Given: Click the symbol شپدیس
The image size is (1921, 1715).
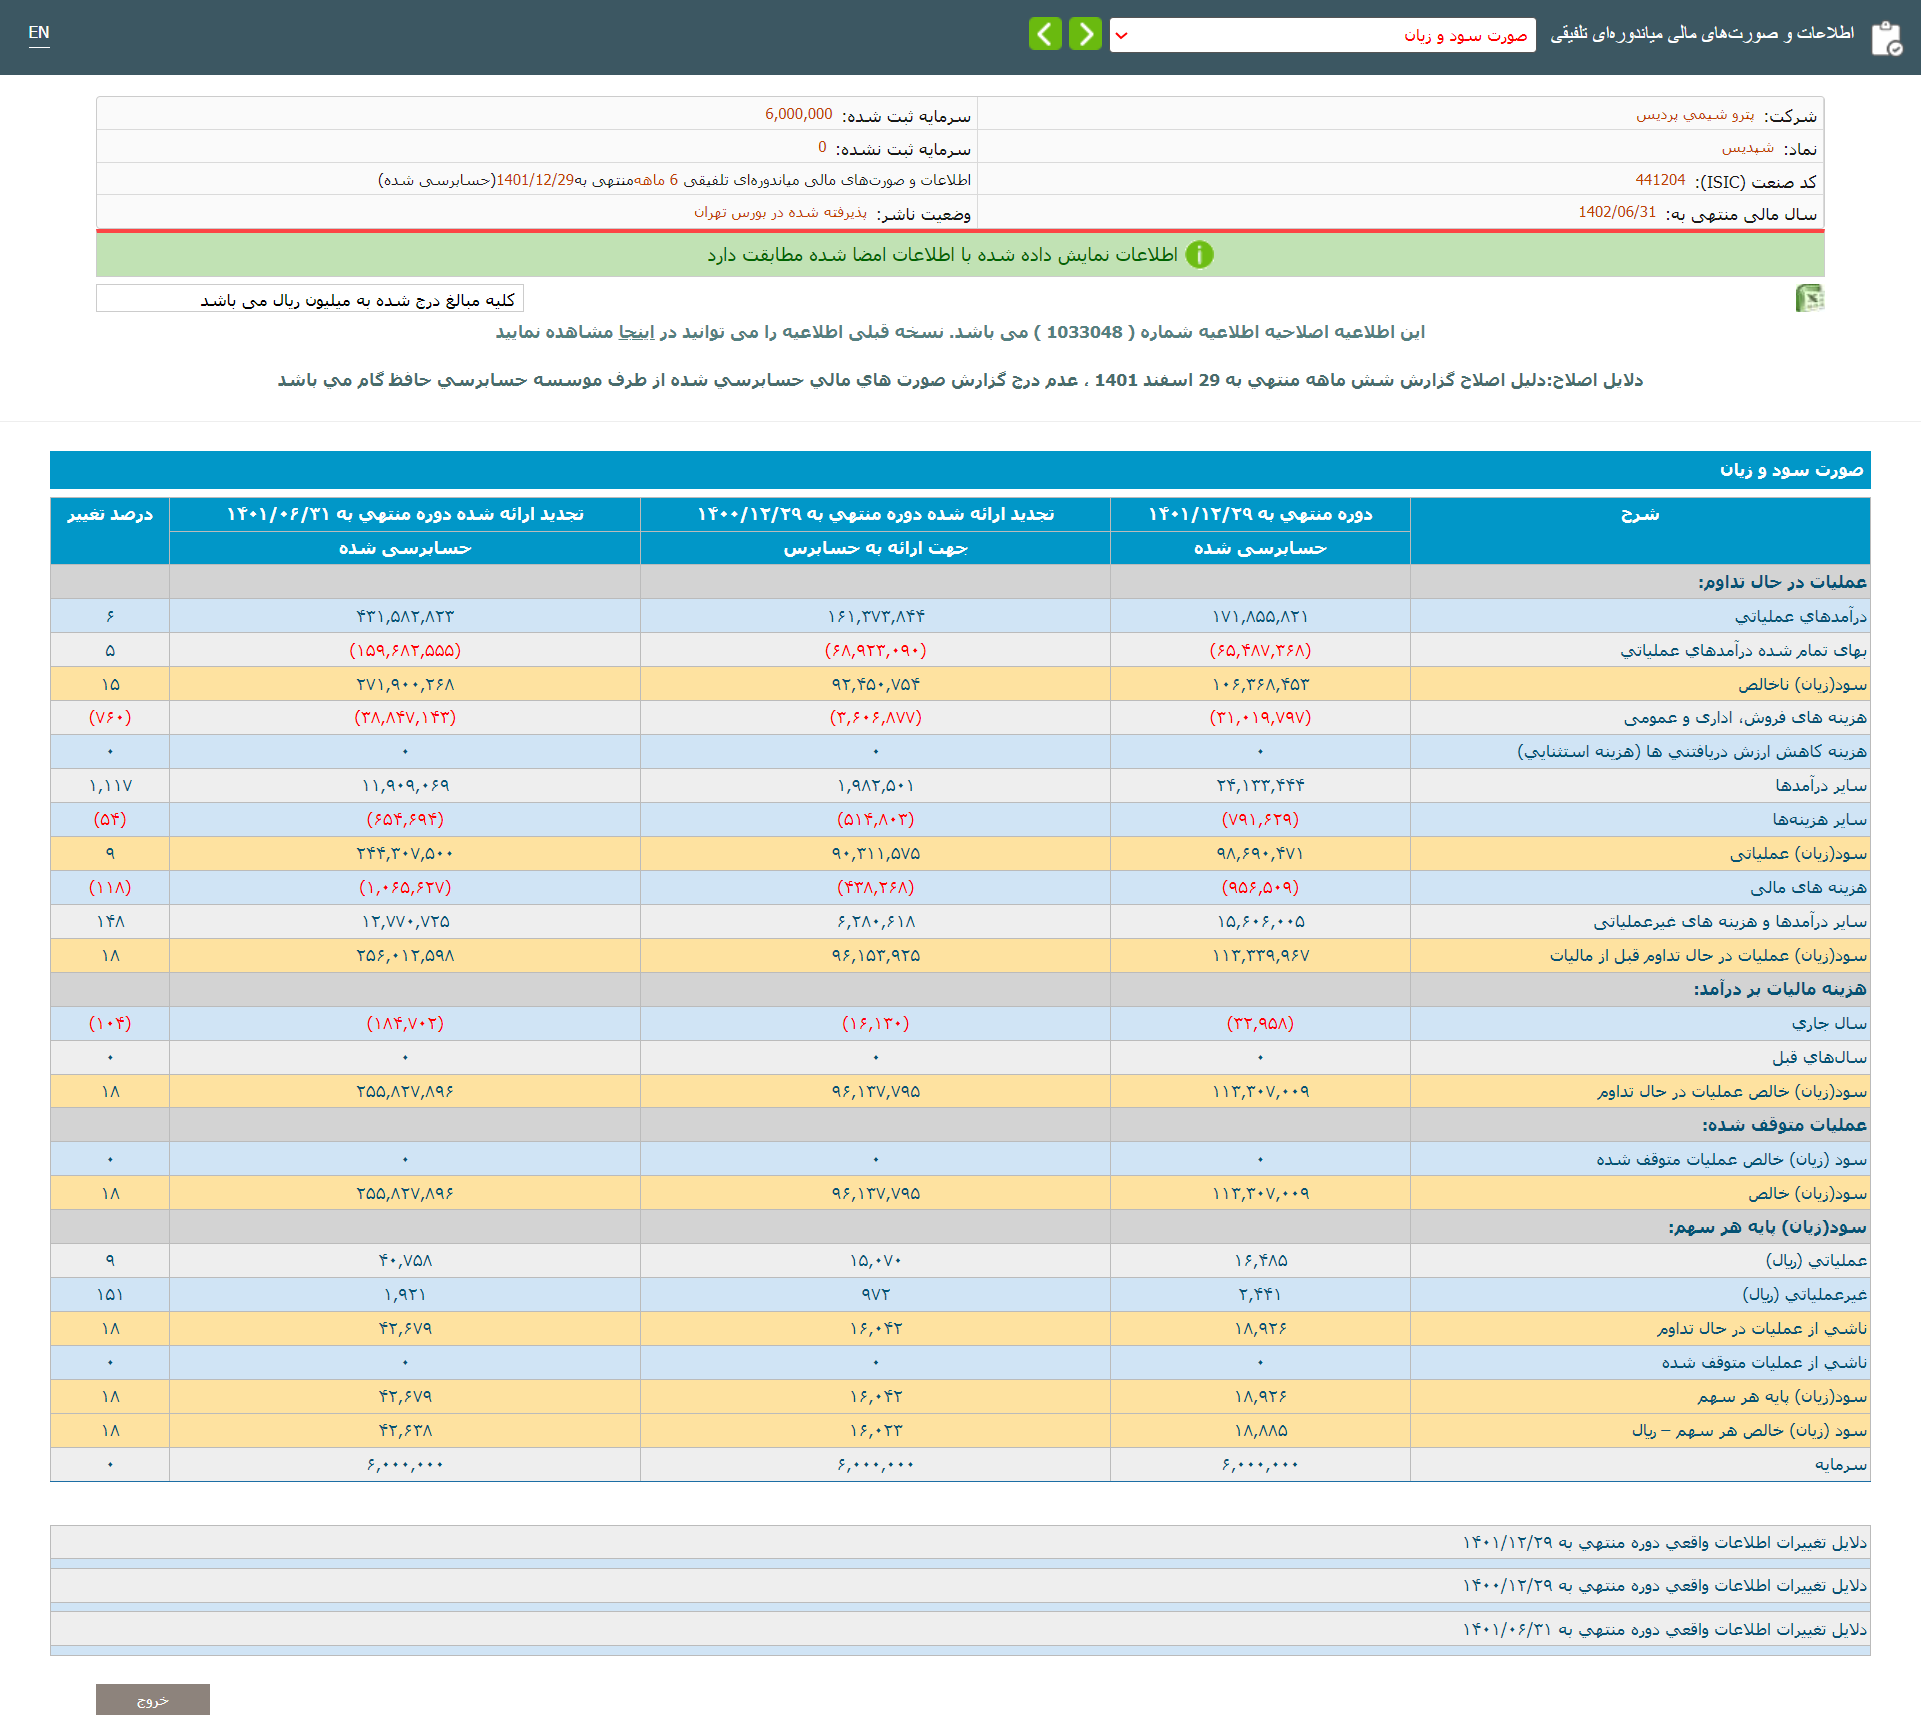Looking at the screenshot, I should click(x=1747, y=148).
